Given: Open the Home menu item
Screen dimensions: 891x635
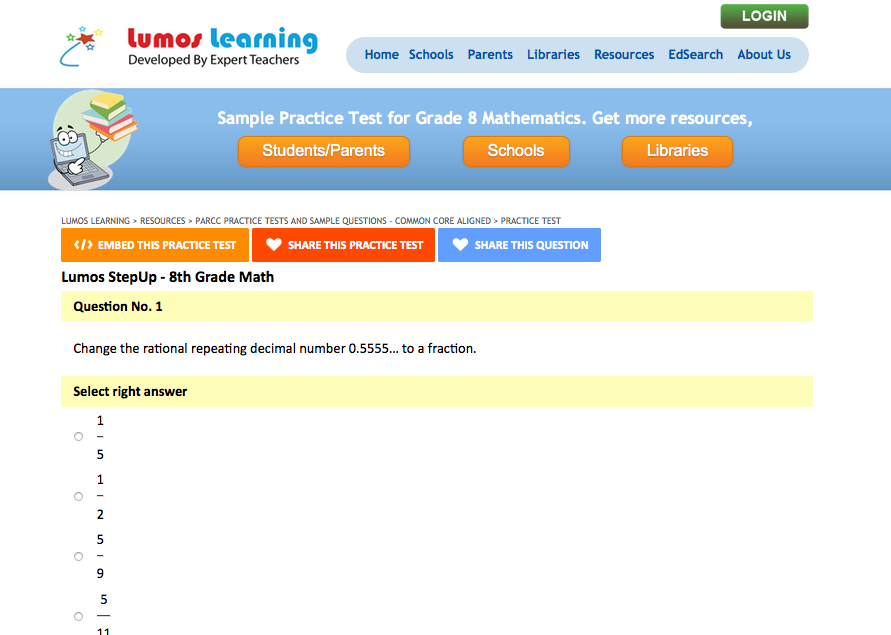Looking at the screenshot, I should point(381,55).
